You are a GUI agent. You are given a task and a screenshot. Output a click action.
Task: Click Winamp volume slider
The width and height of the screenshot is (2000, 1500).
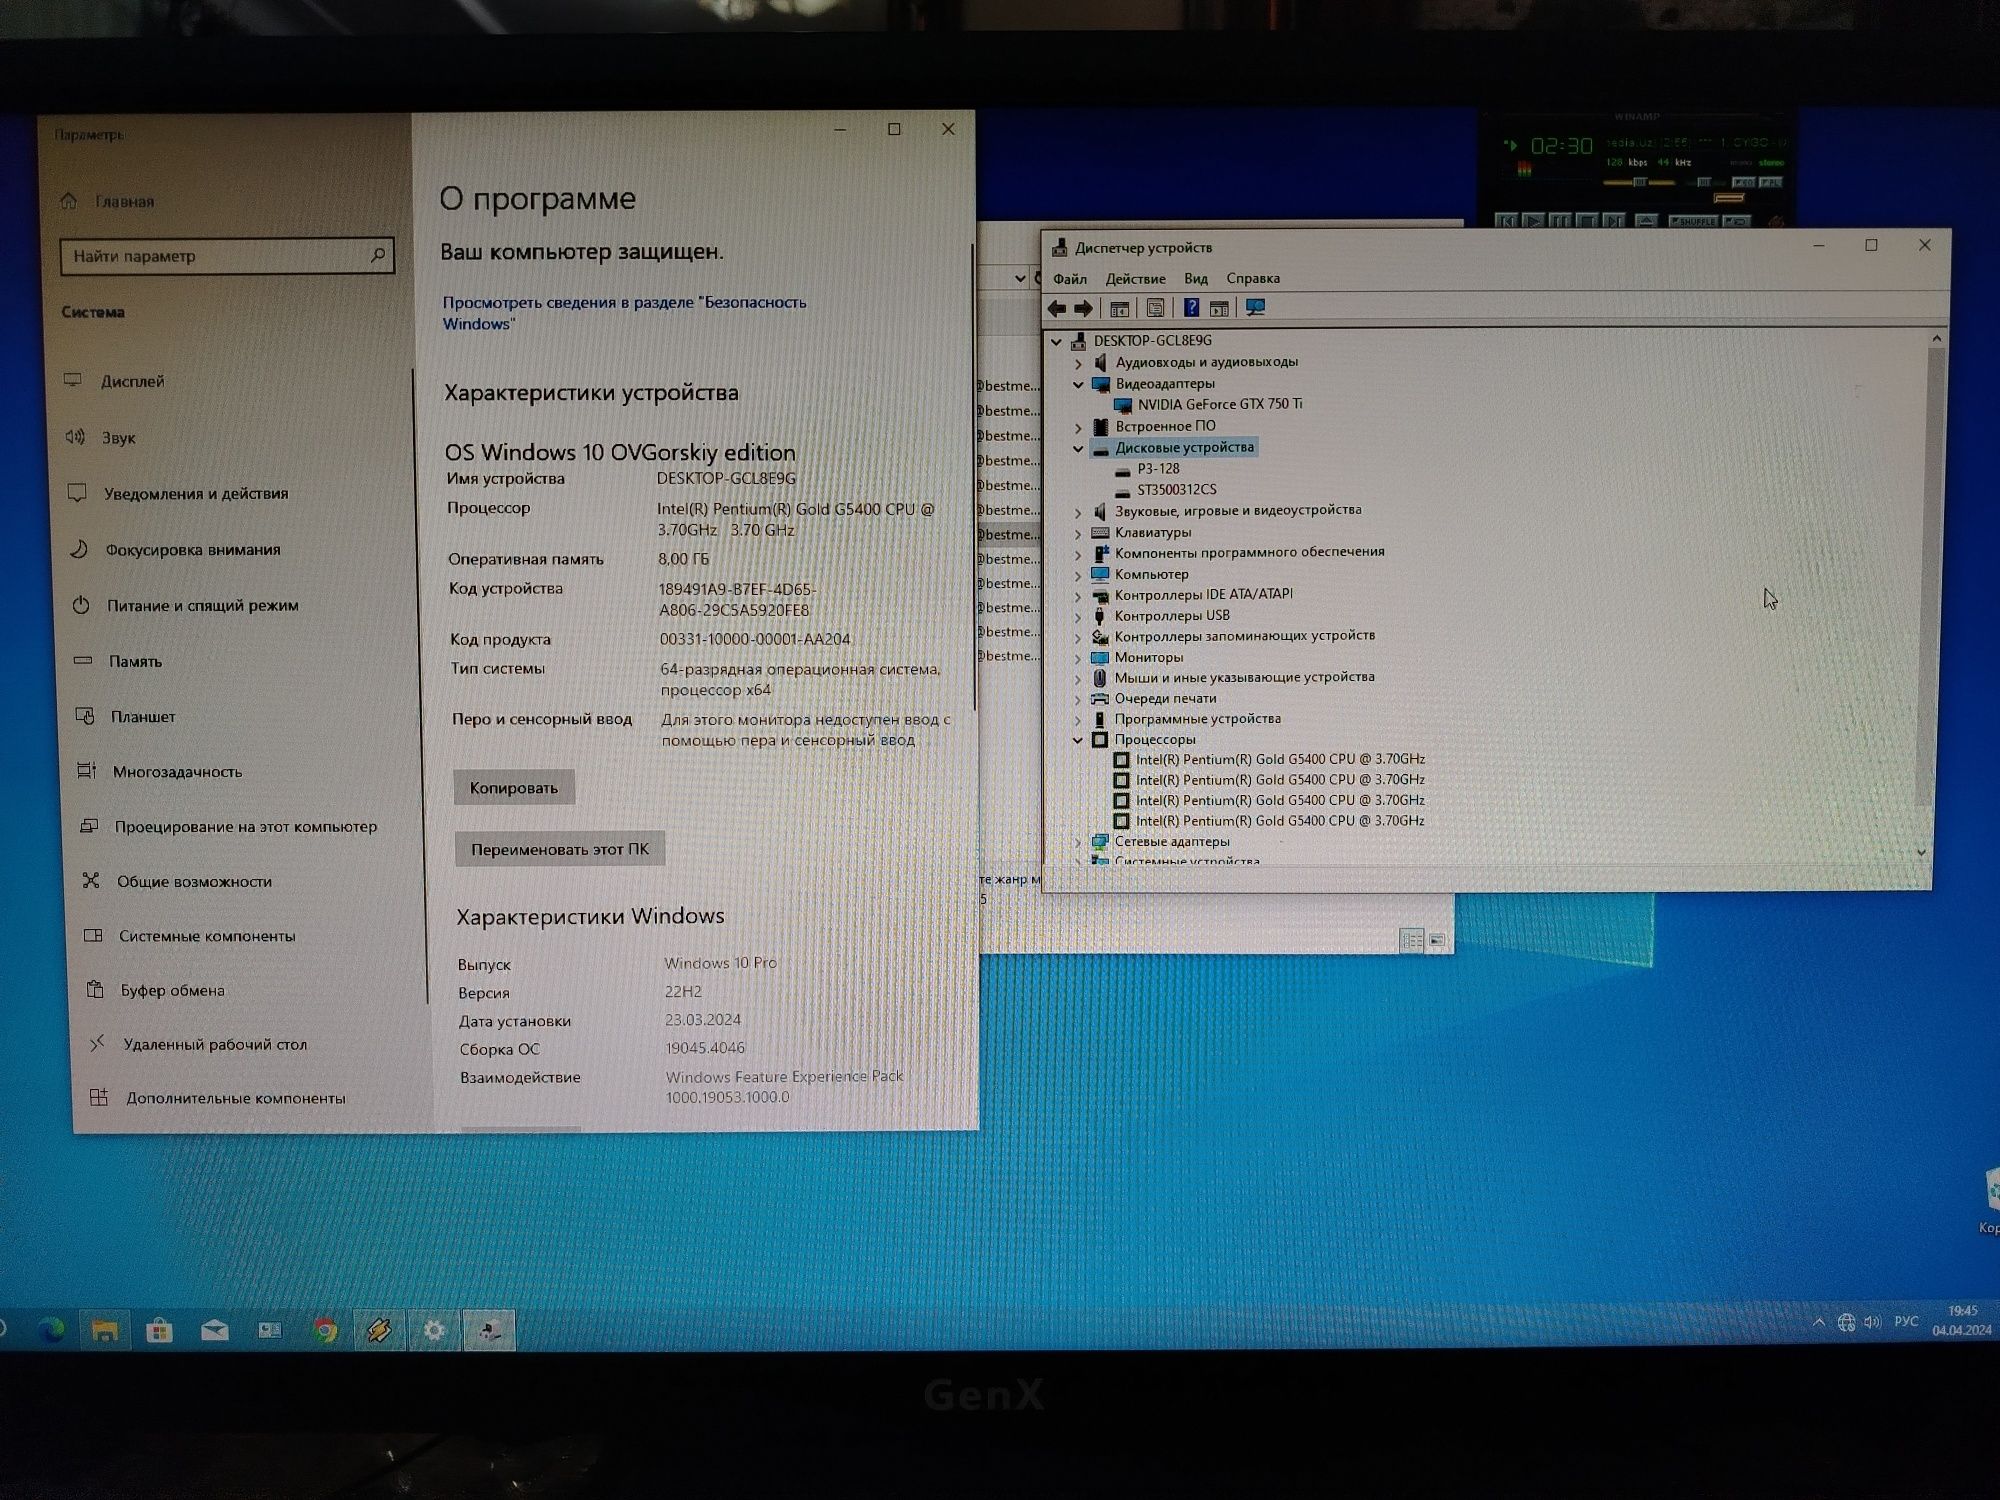tap(1640, 183)
